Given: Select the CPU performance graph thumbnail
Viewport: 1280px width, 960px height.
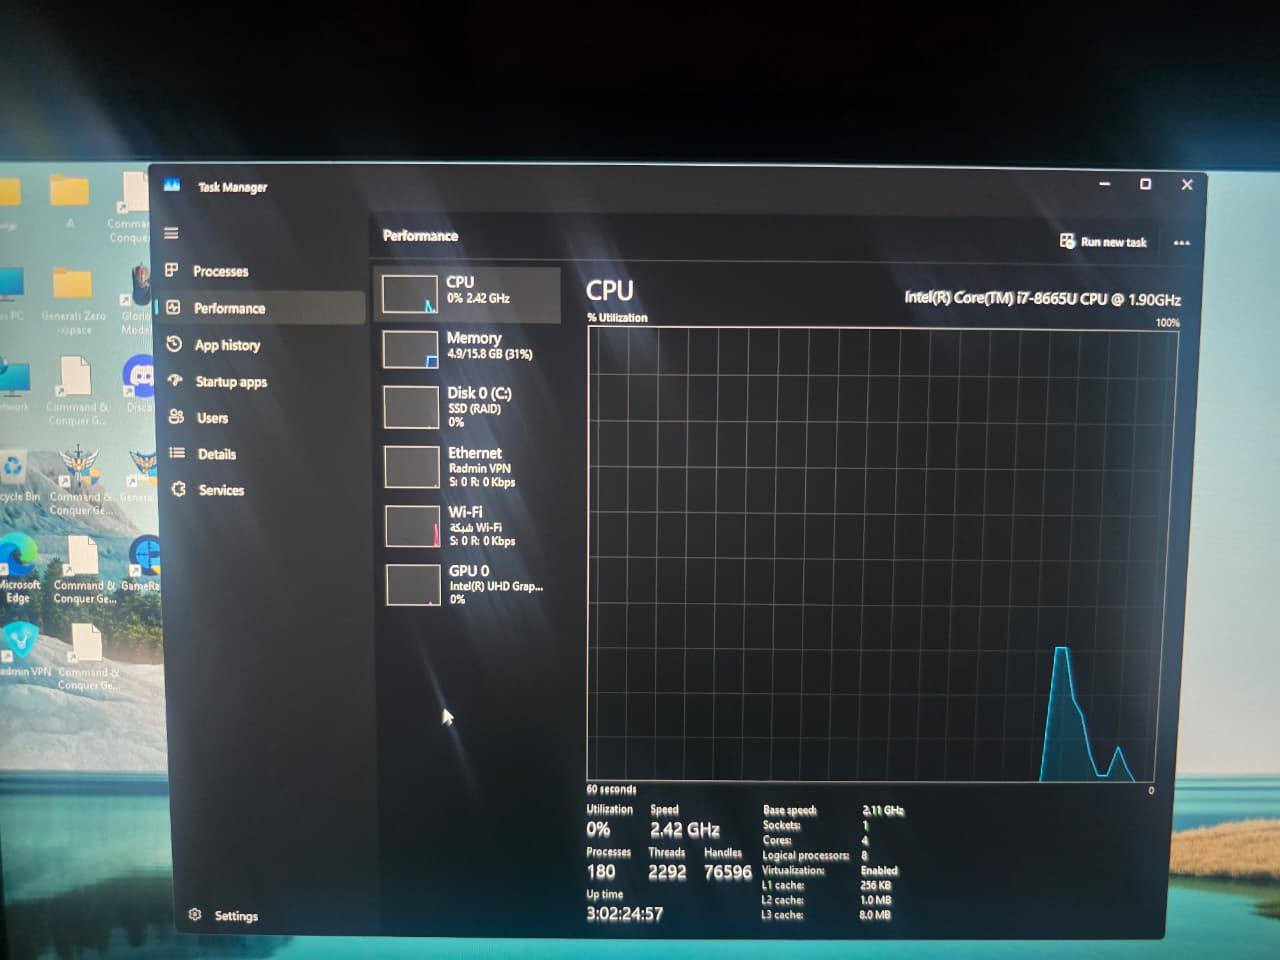Looking at the screenshot, I should 410,294.
